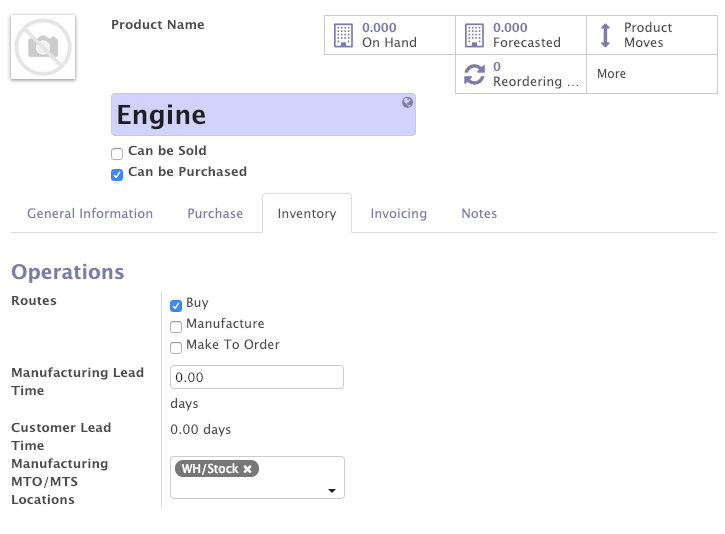This screenshot has width=725, height=534.
Task: Switch to the Invoicing tab
Action: (399, 214)
